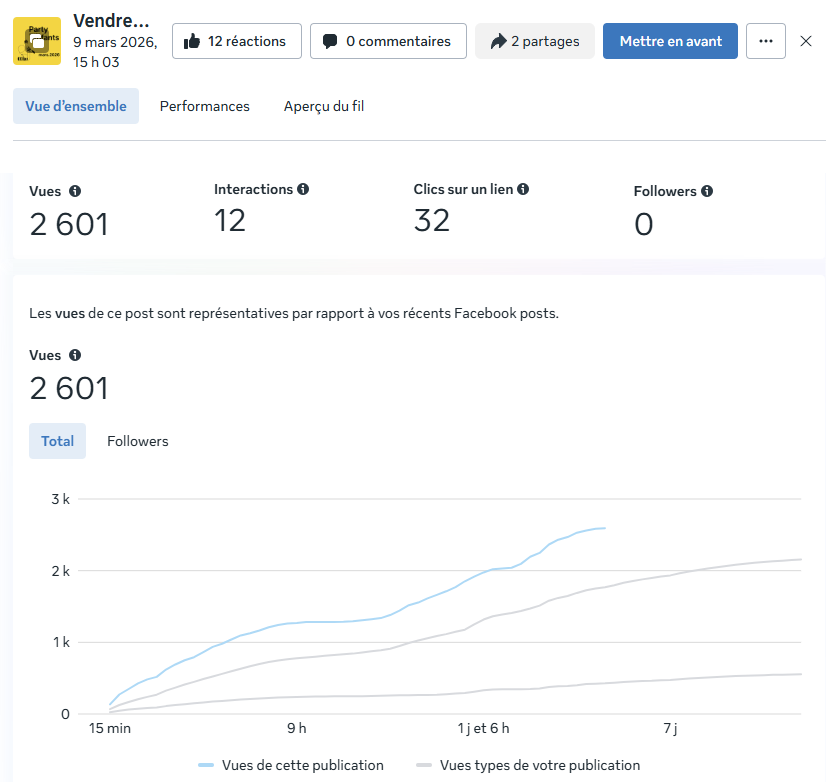The height and width of the screenshot is (782, 826).
Task: Open the three-dots more options menu
Action: [x=766, y=41]
